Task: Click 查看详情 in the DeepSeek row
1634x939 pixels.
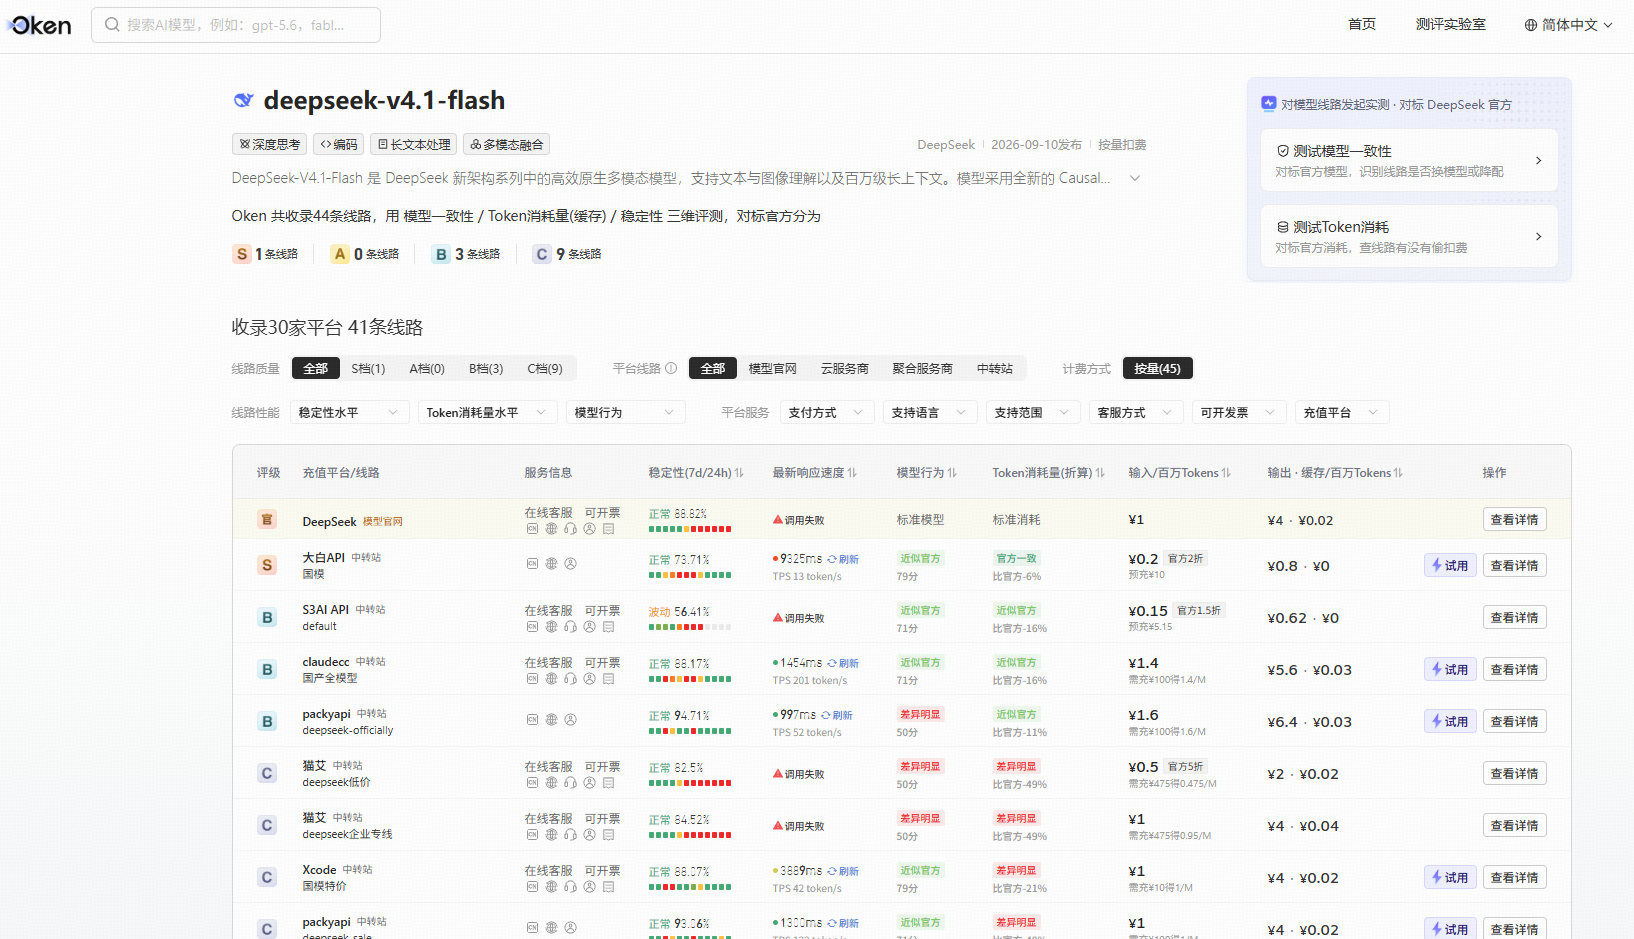Action: pos(1515,520)
